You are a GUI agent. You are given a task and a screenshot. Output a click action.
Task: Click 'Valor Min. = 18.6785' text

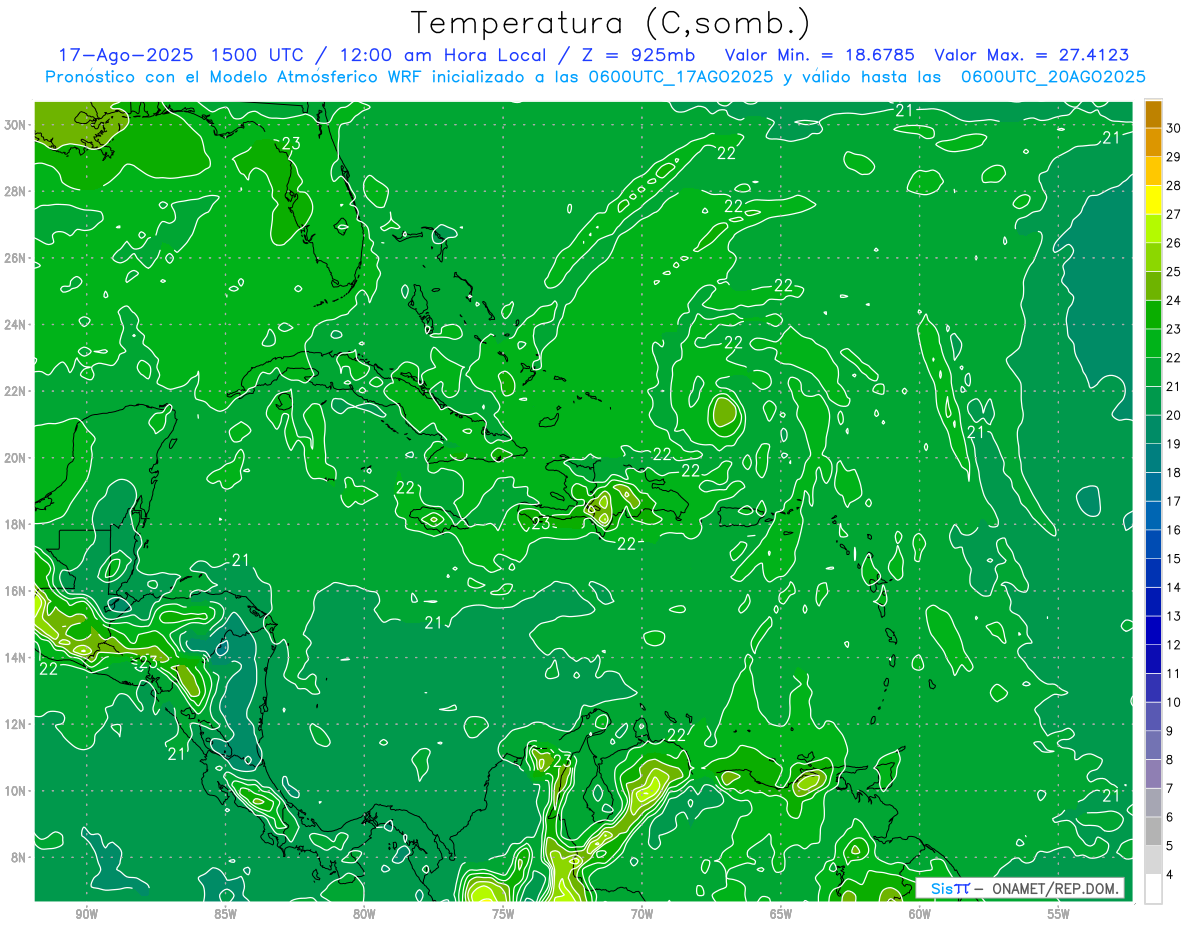819,55
